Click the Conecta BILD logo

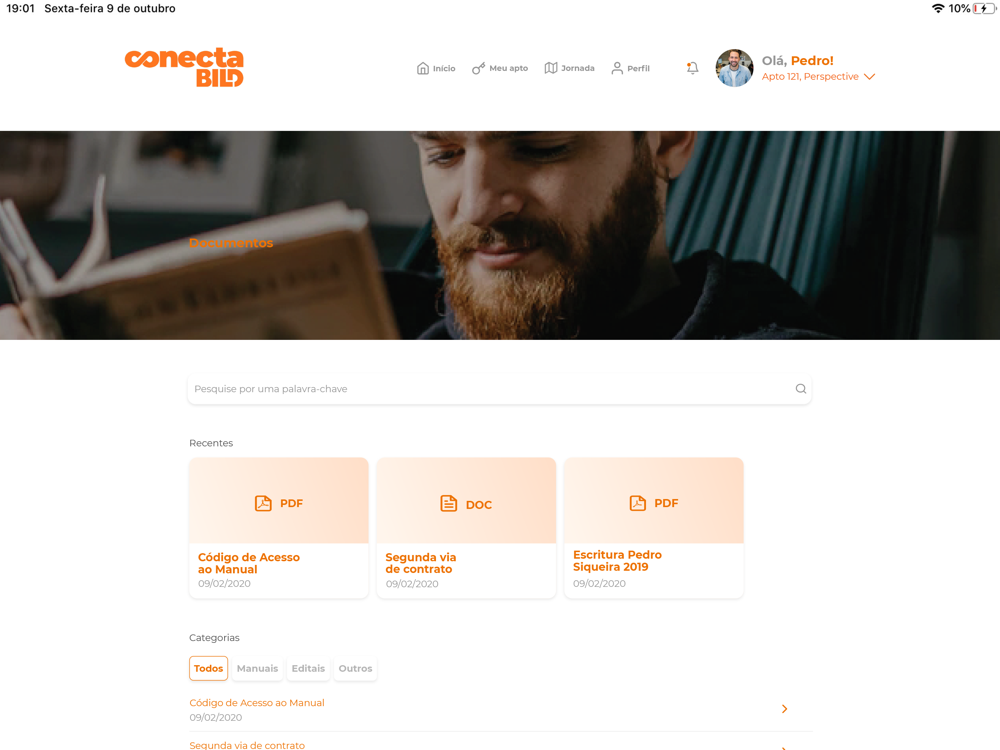(184, 67)
